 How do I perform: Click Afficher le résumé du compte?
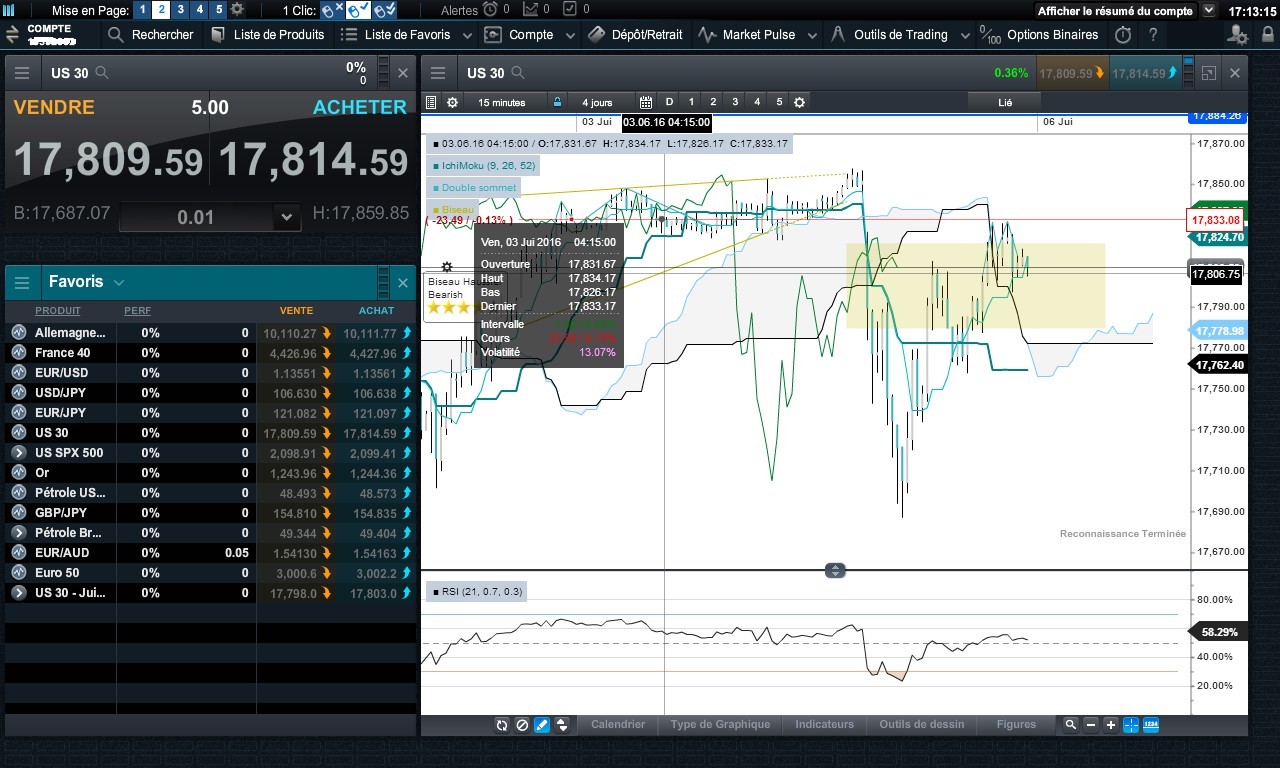pos(1114,11)
